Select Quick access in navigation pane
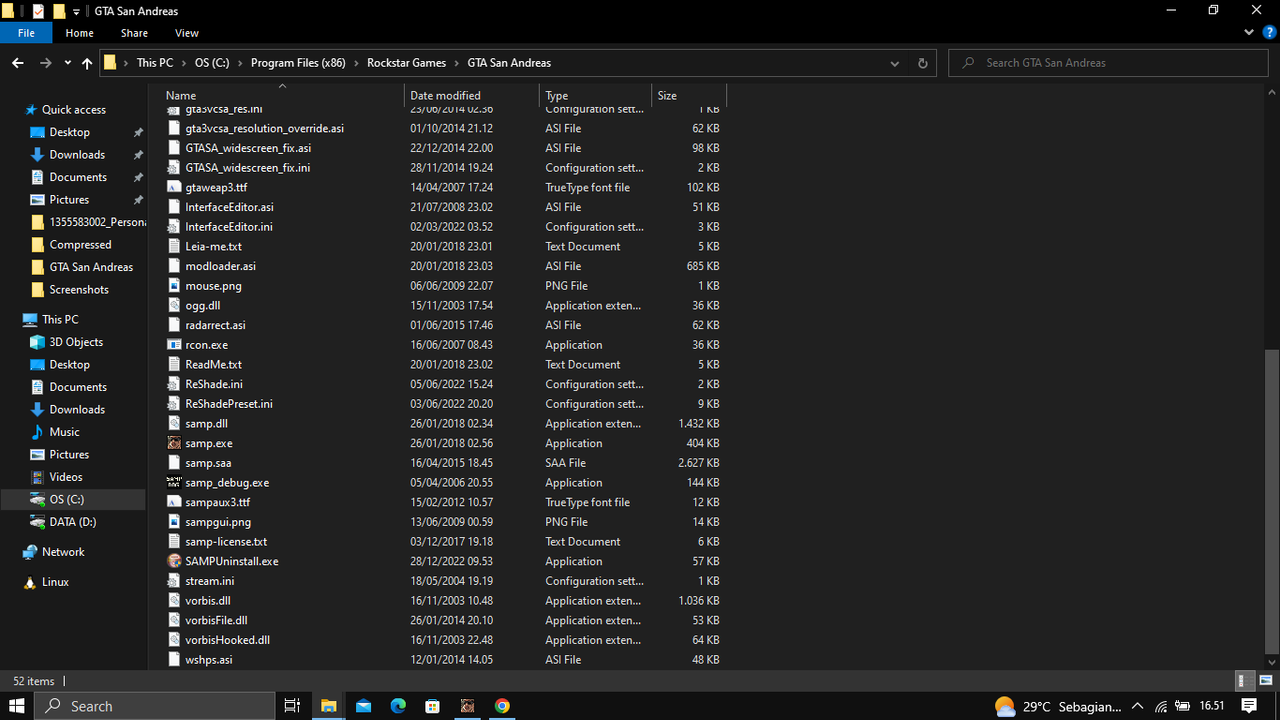Viewport: 1280px width, 720px height. tap(73, 110)
